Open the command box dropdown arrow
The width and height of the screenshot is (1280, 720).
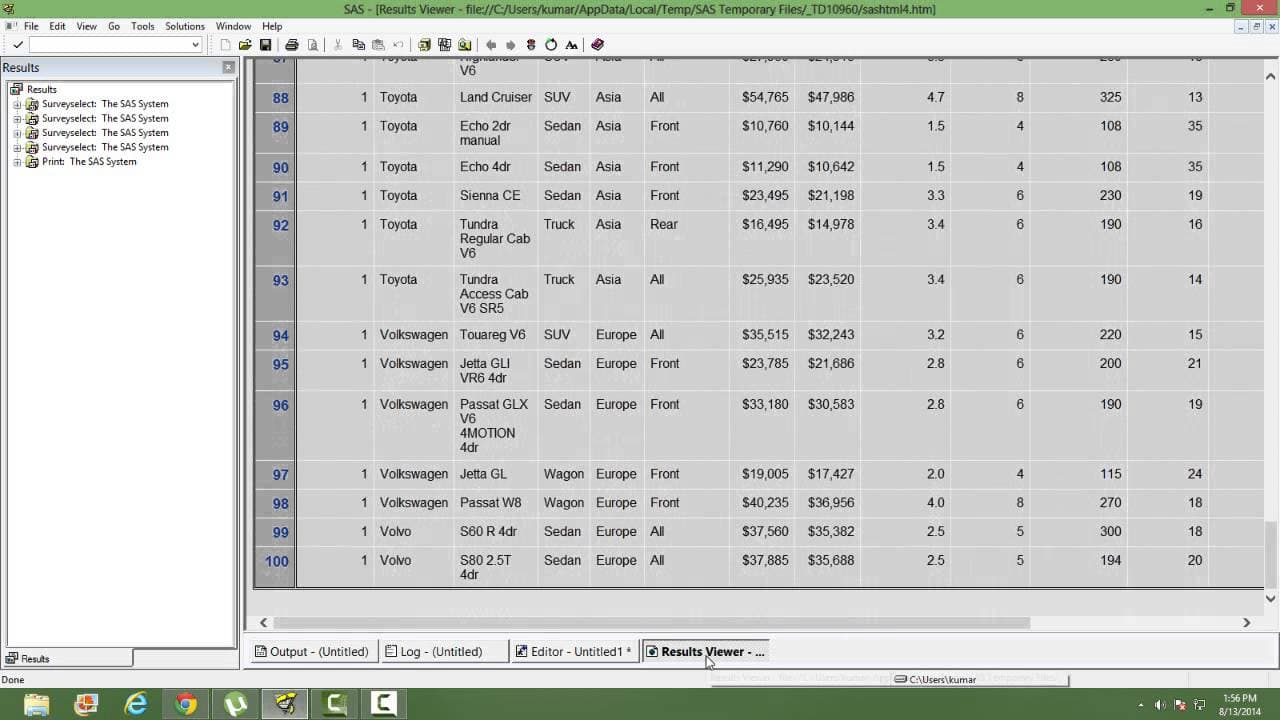(x=196, y=45)
